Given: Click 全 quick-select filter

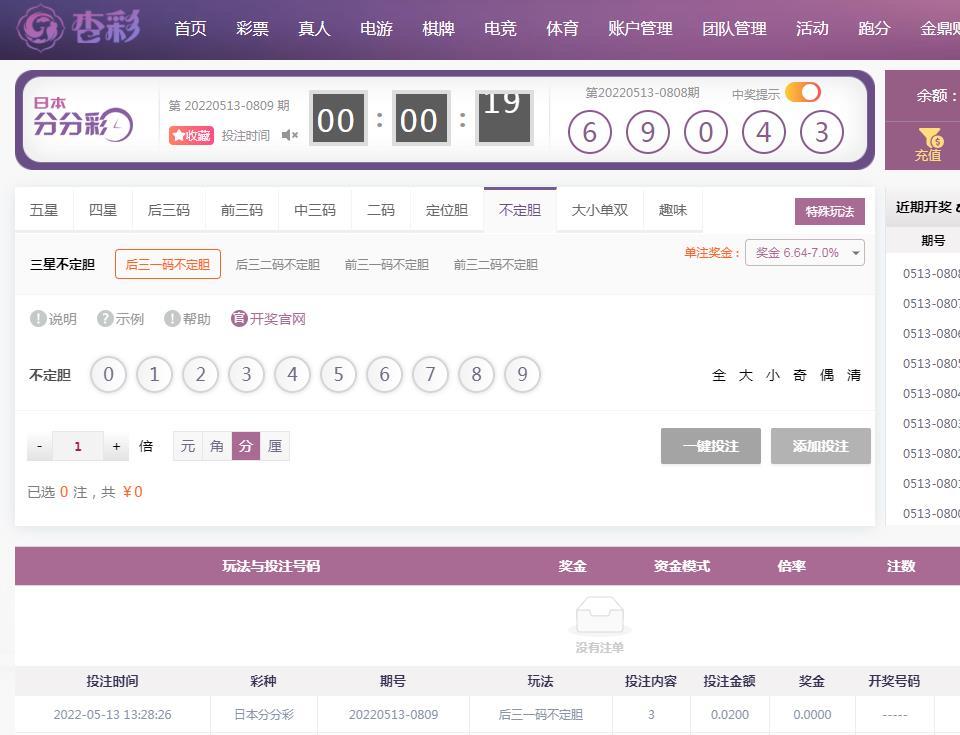Looking at the screenshot, I should coord(719,375).
